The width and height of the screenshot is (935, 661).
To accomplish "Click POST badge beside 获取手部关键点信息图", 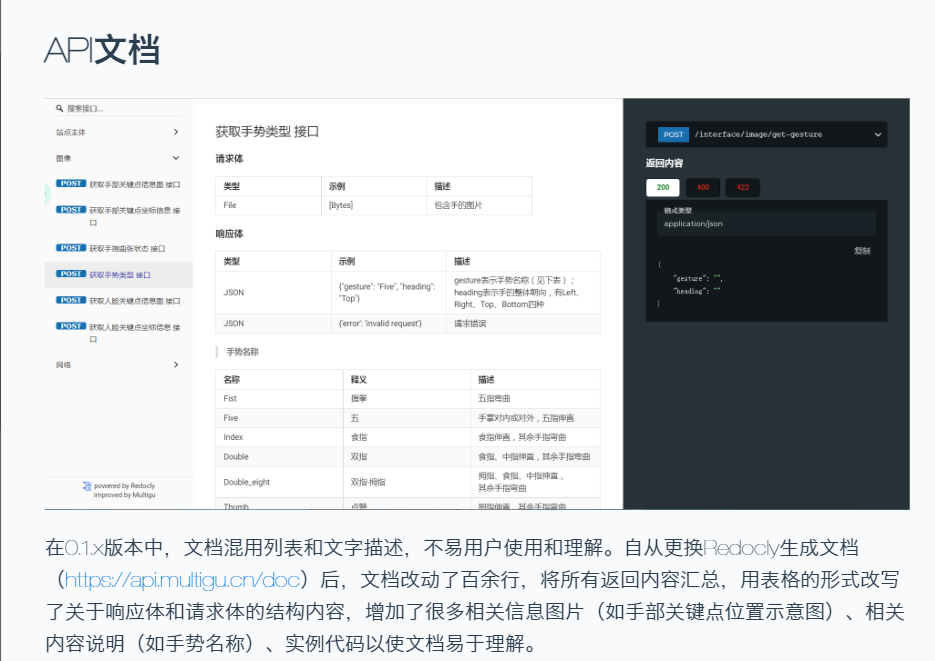I will coord(71,184).
